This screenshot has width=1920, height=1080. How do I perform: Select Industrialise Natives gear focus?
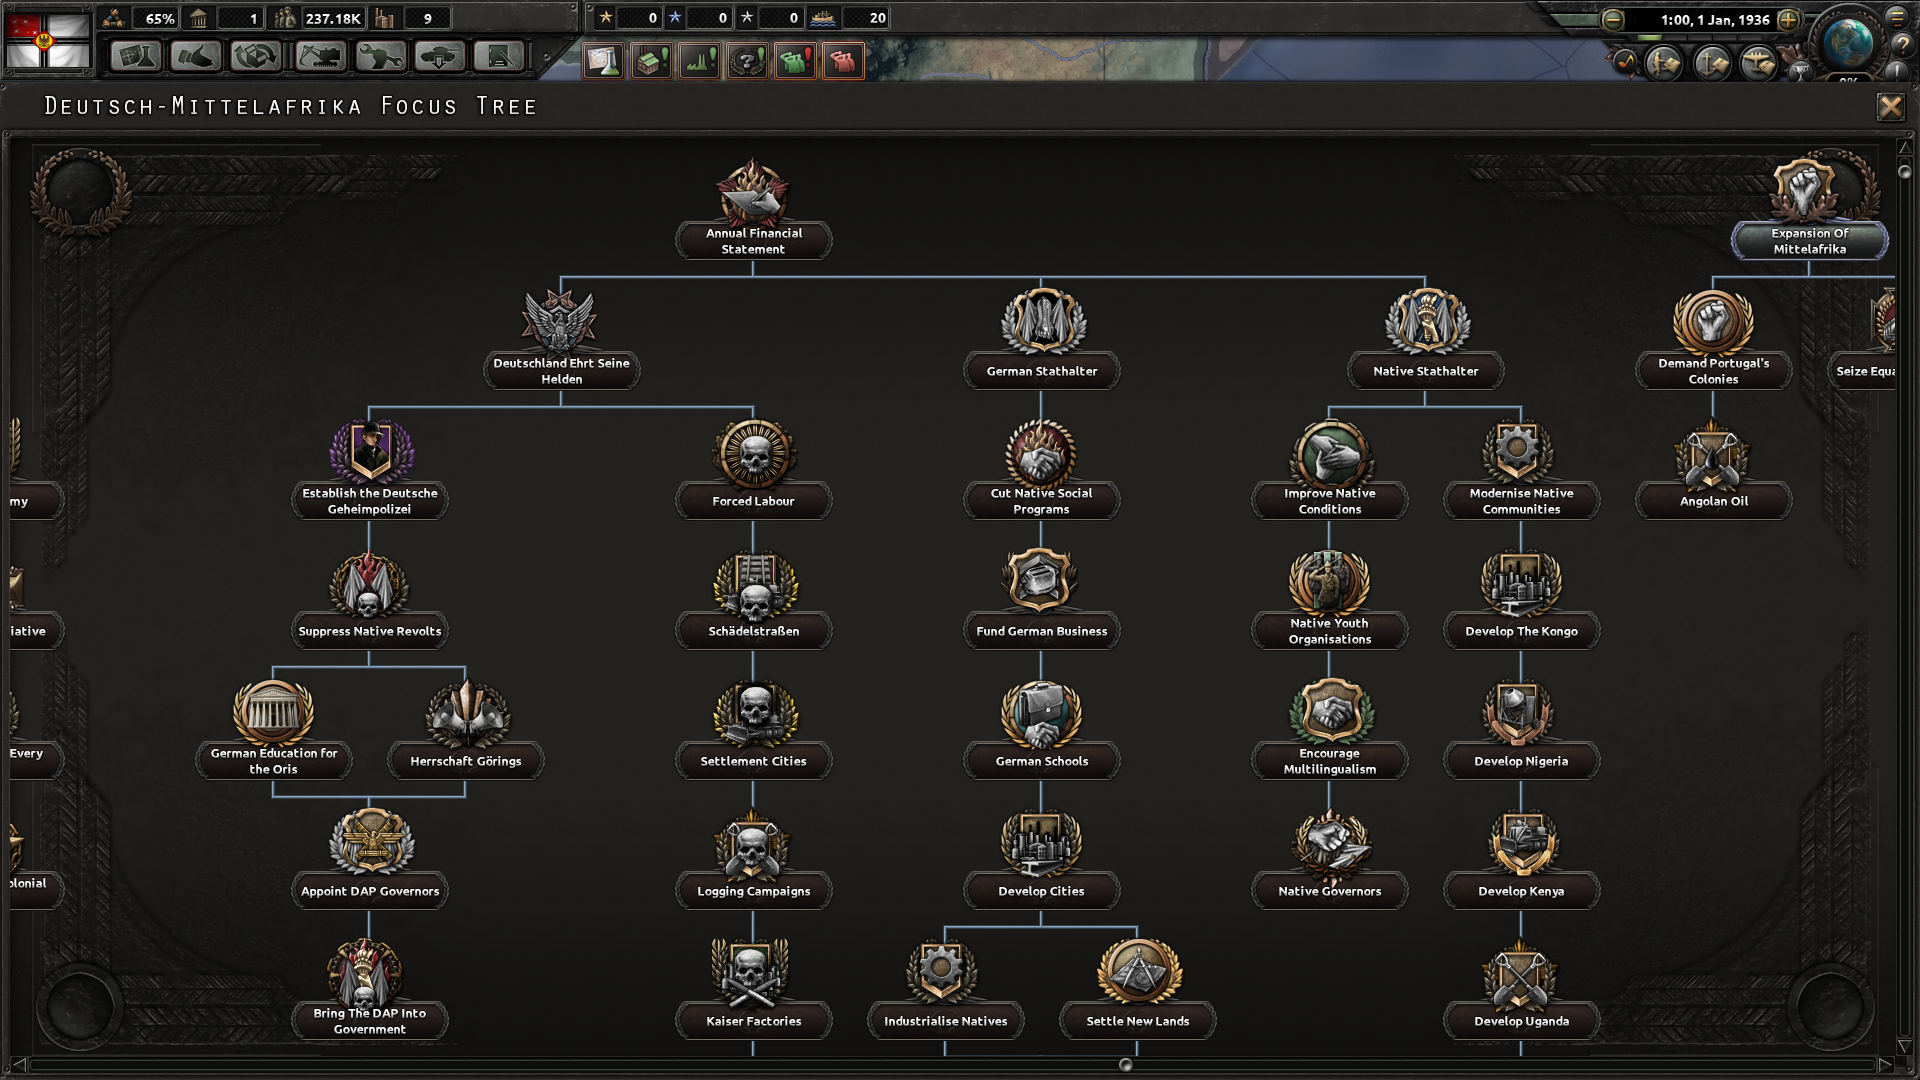click(945, 990)
